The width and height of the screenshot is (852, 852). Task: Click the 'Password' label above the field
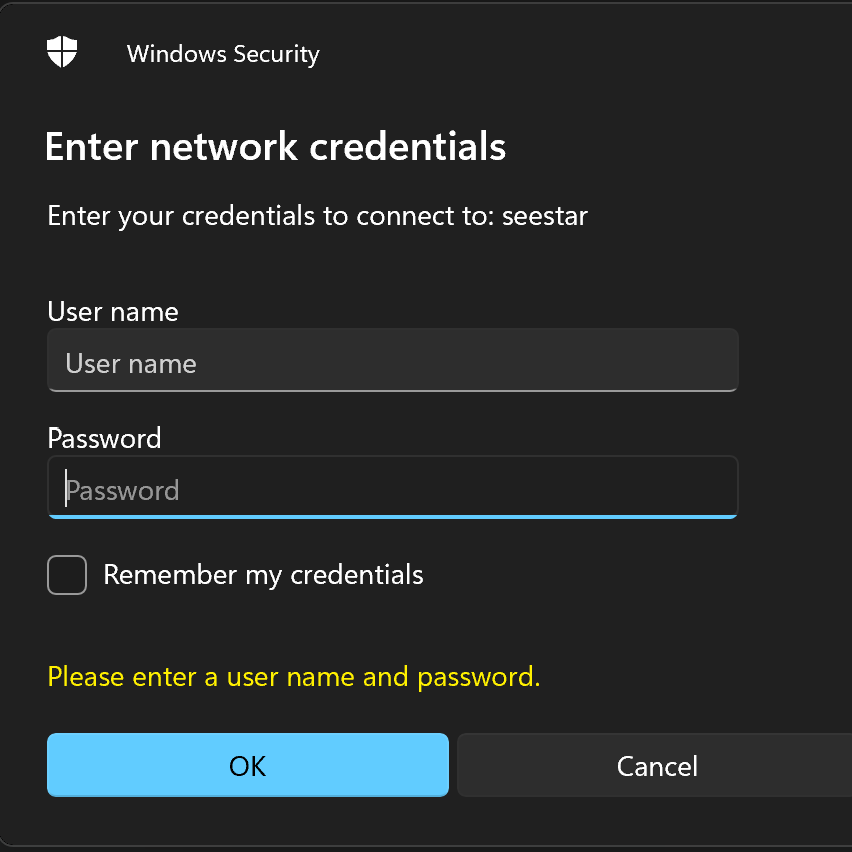pyautogui.click(x=104, y=438)
